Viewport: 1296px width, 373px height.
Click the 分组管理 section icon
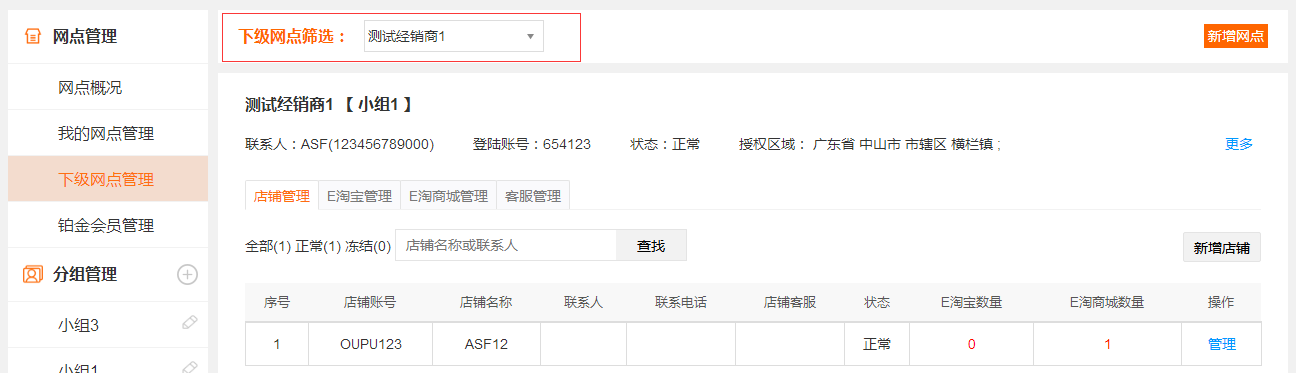click(33, 274)
